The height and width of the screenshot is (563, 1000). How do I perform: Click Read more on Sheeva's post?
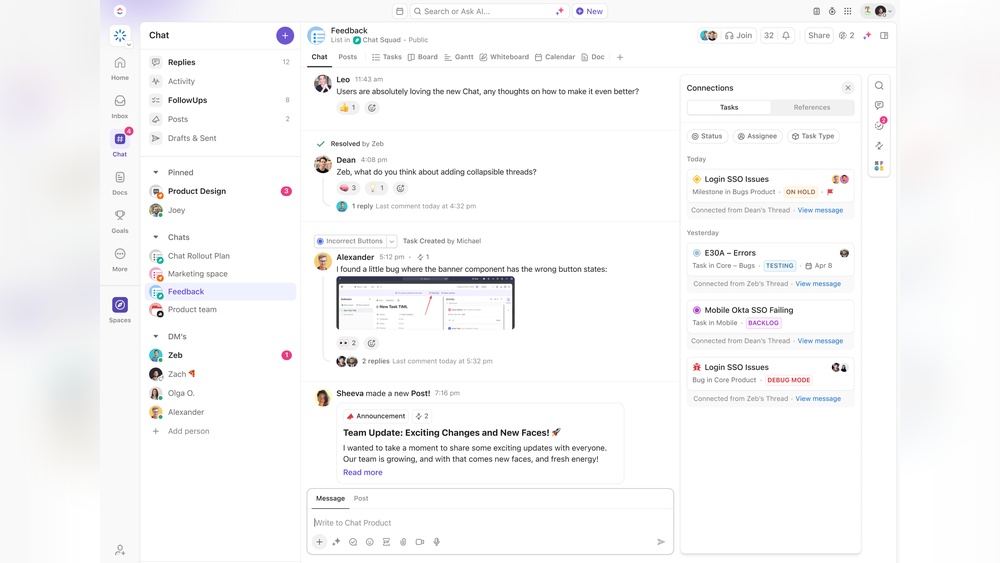point(362,472)
